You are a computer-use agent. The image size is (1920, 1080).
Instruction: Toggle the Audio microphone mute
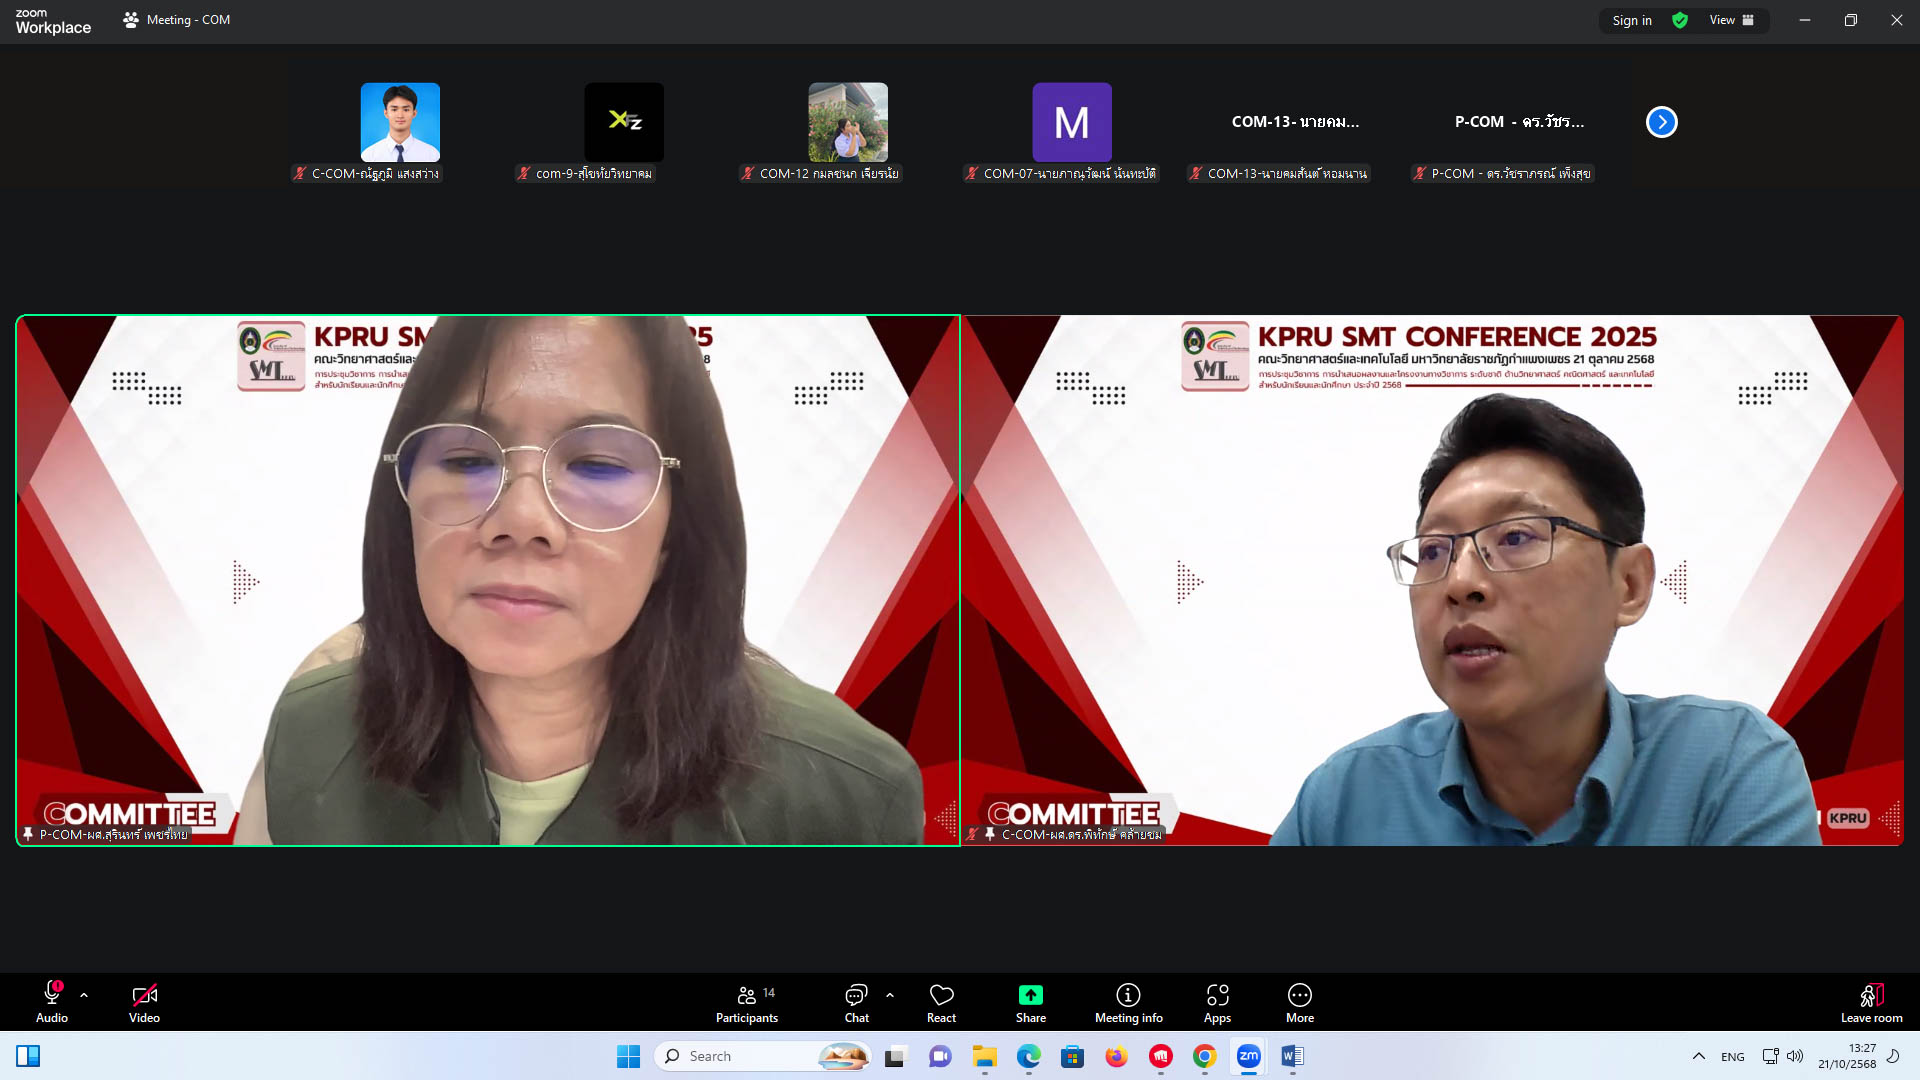[52, 1003]
